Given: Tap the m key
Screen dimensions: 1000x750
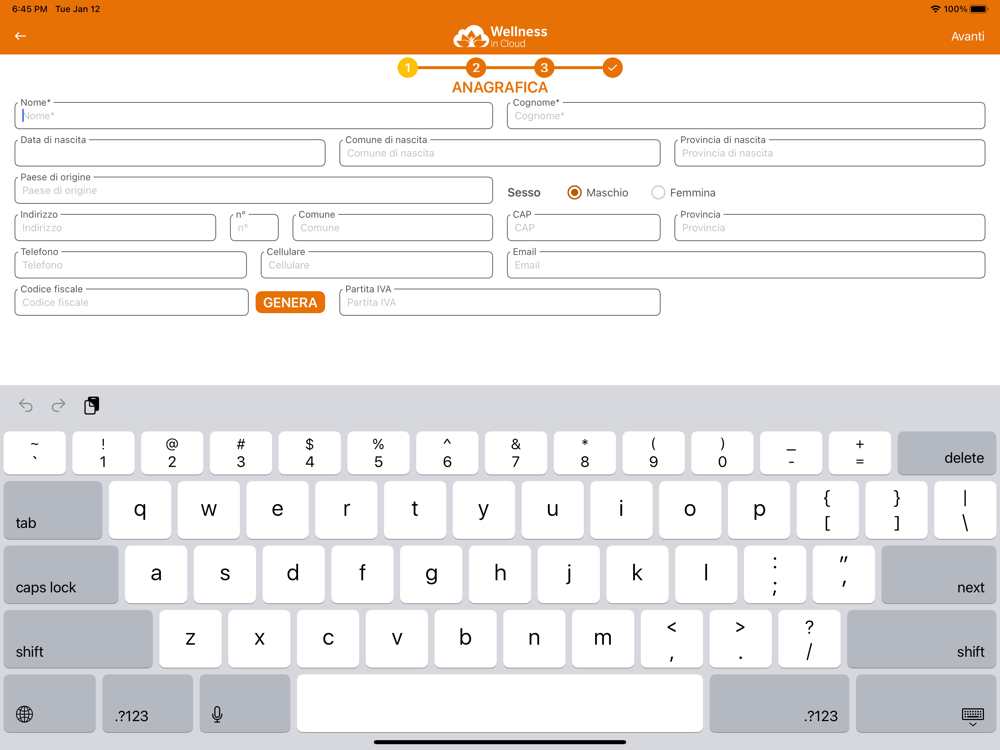Looking at the screenshot, I should click(x=603, y=639).
